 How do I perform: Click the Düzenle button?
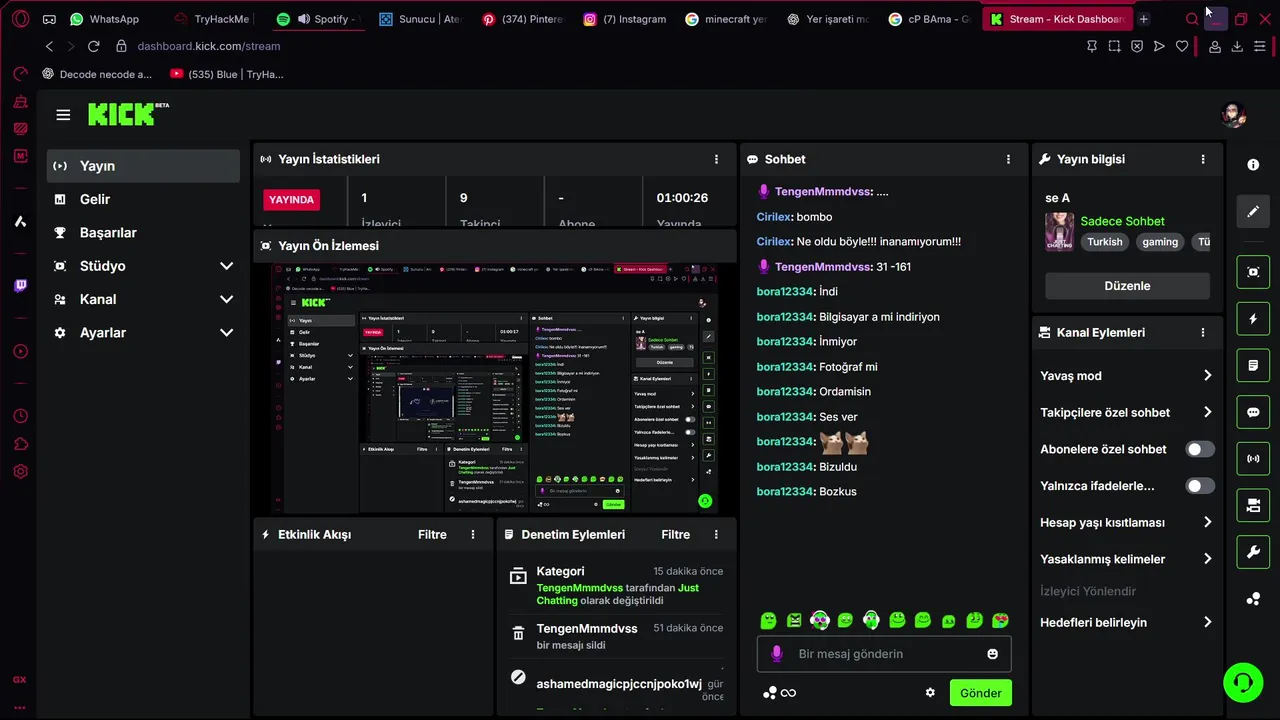point(1127,286)
